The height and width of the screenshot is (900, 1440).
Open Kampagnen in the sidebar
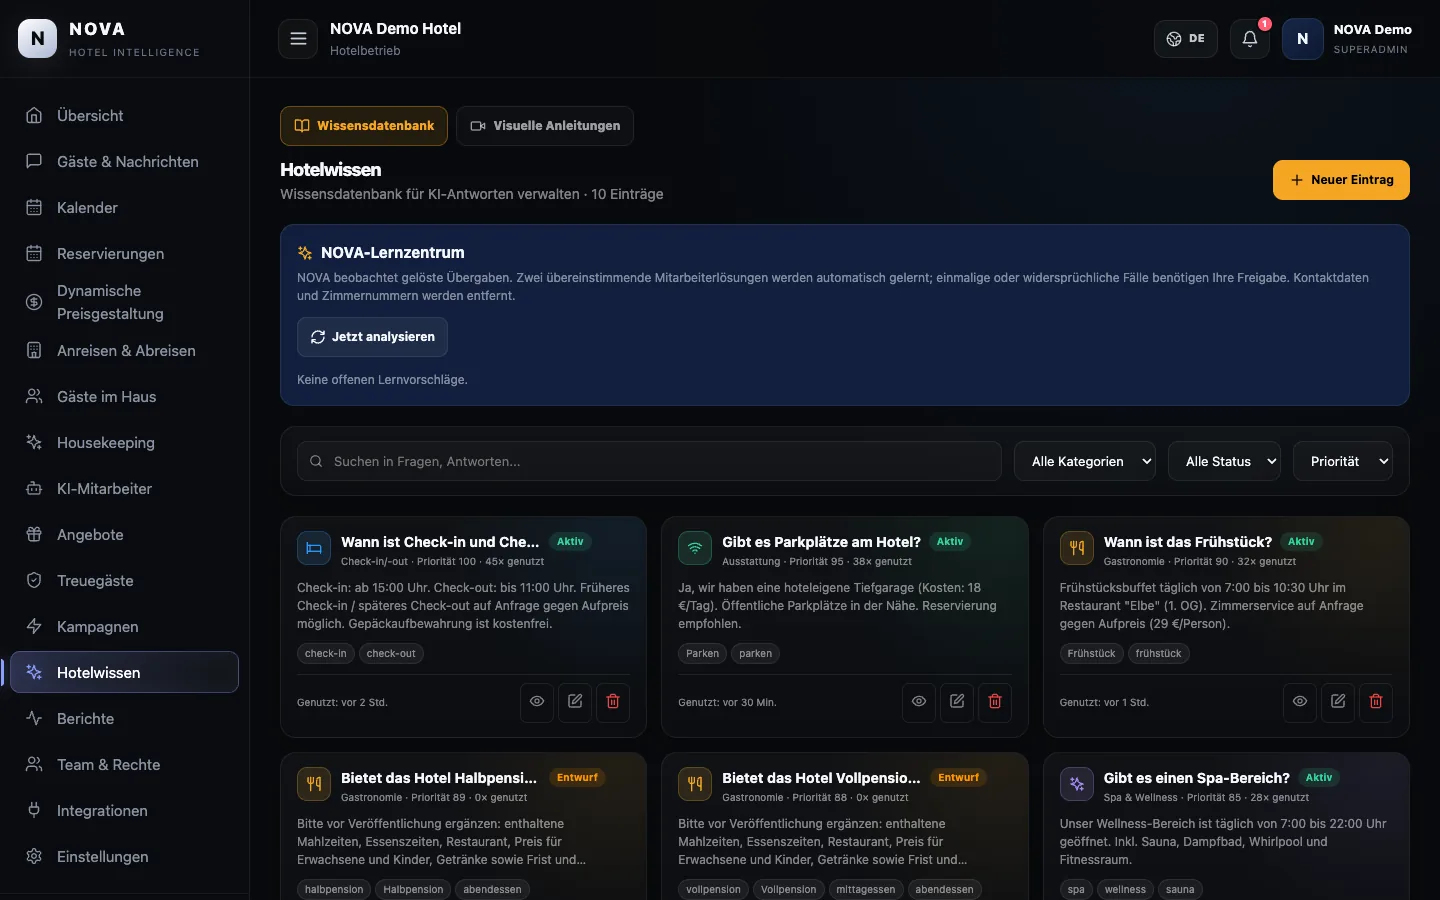pos(124,626)
